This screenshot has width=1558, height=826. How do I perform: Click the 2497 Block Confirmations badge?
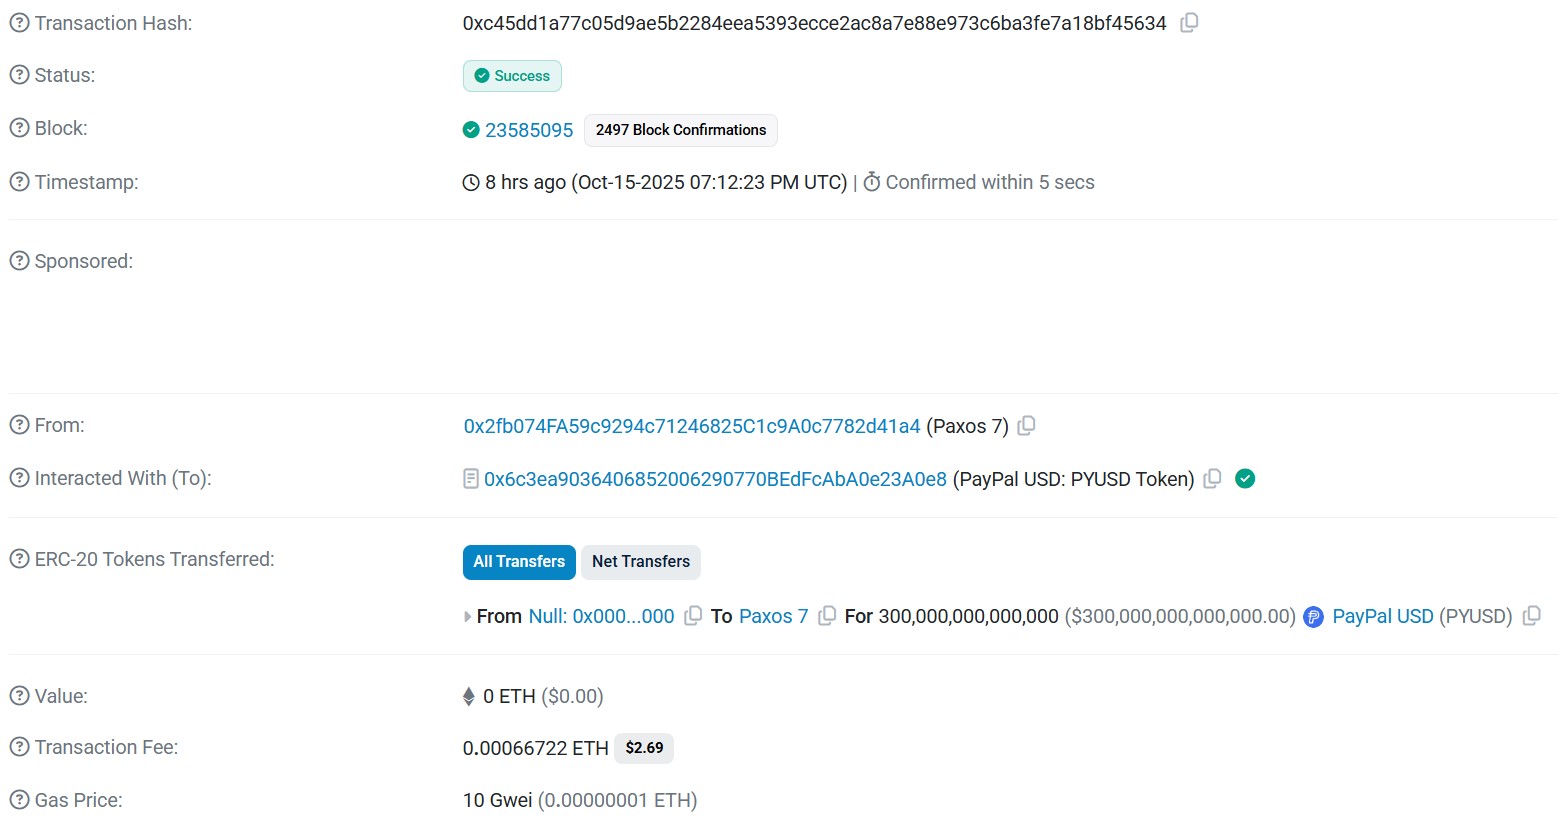pos(680,130)
